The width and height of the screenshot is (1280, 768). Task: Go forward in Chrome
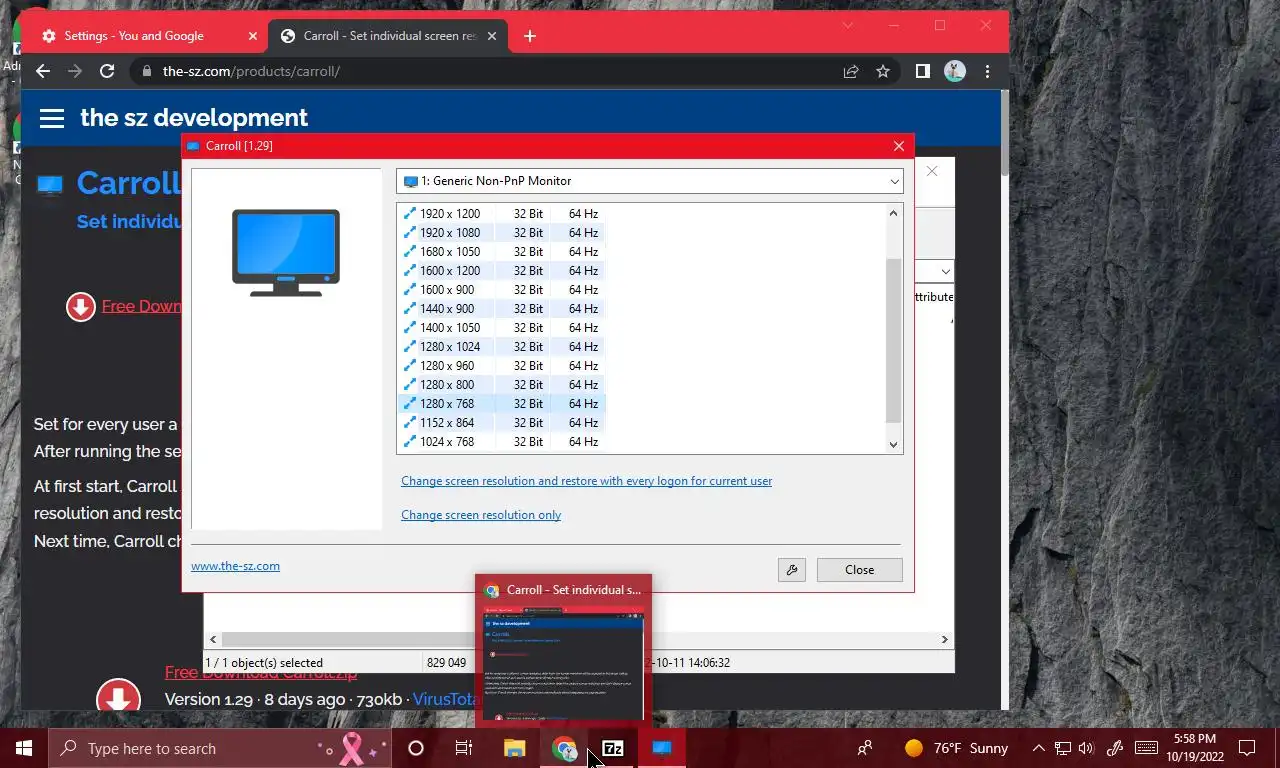[74, 71]
